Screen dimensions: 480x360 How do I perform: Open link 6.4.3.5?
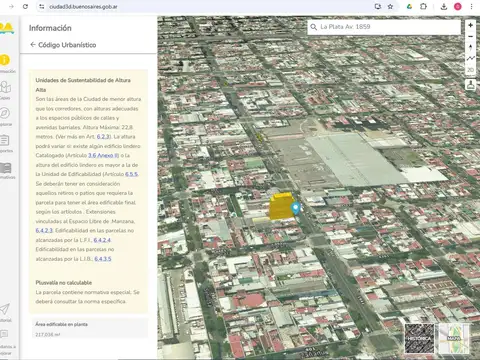pyautogui.click(x=103, y=259)
